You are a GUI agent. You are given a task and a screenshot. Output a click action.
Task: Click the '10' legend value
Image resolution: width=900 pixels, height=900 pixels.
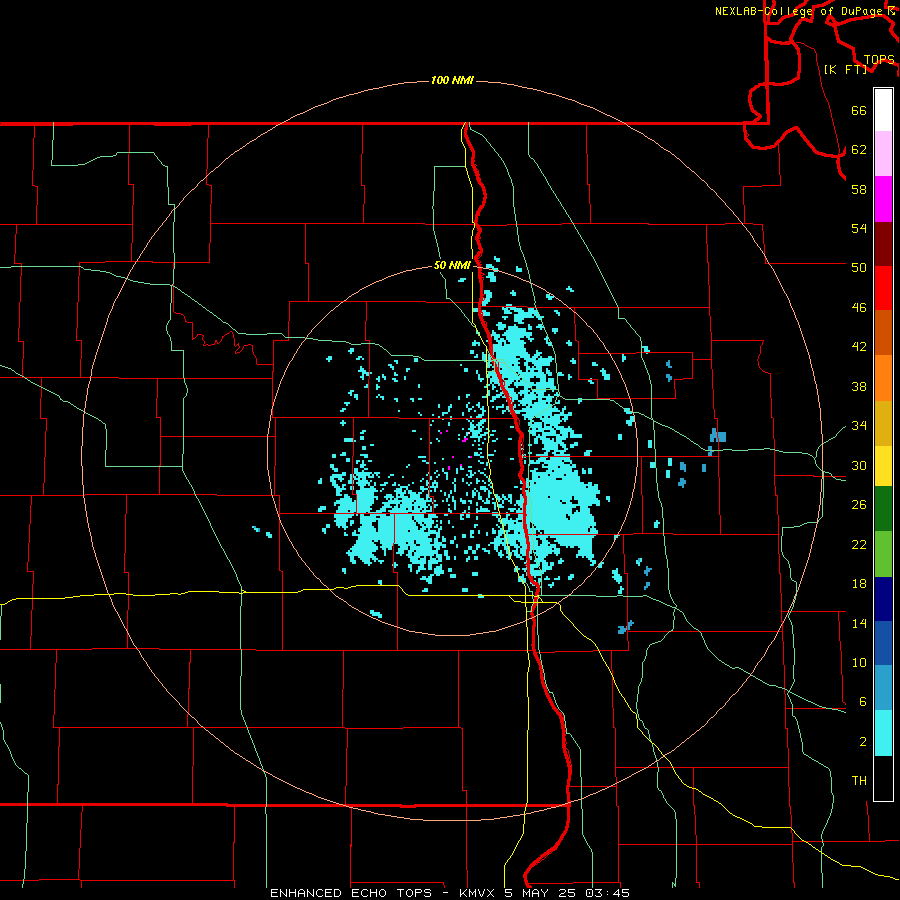coord(859,663)
